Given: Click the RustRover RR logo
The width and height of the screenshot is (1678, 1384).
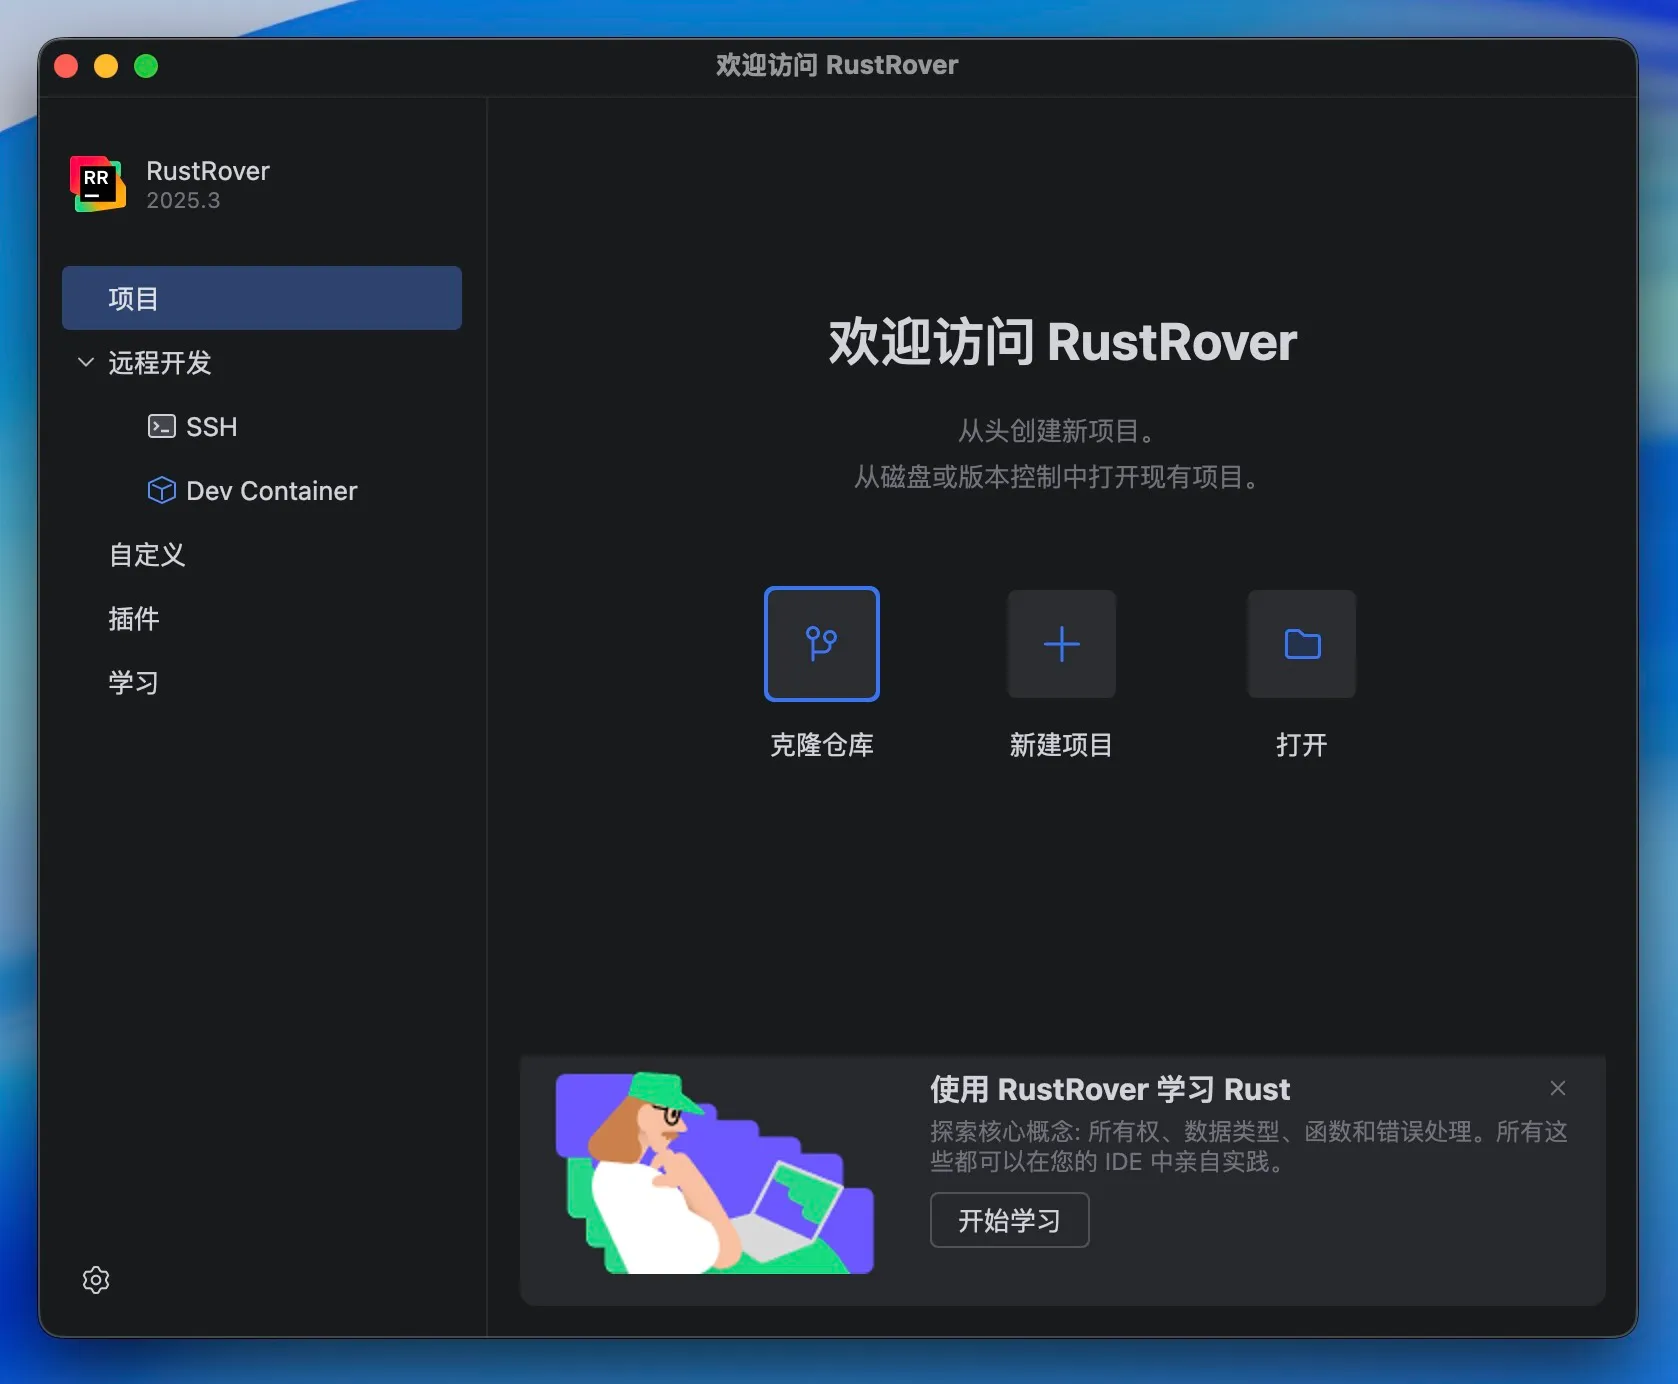Looking at the screenshot, I should point(98,184).
